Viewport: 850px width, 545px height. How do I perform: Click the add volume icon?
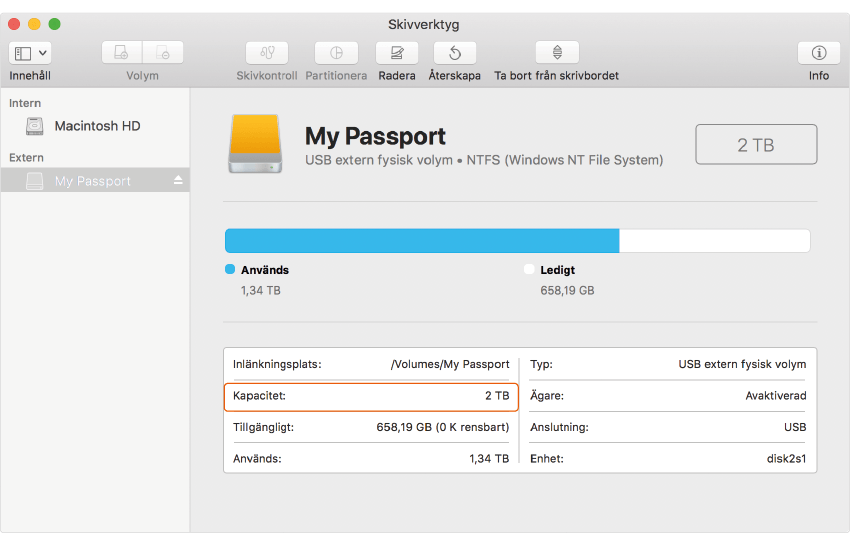[122, 53]
